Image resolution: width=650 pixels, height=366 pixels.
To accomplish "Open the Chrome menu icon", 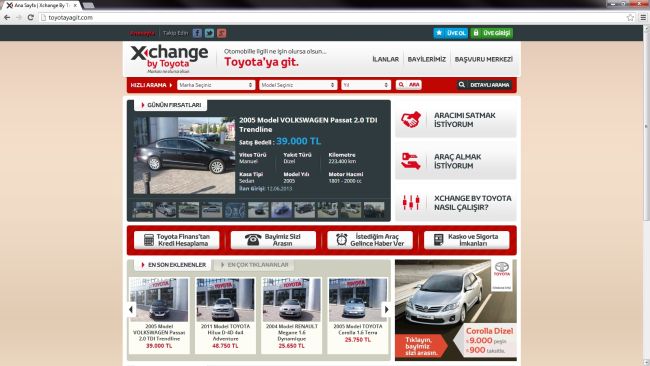I will [643, 17].
